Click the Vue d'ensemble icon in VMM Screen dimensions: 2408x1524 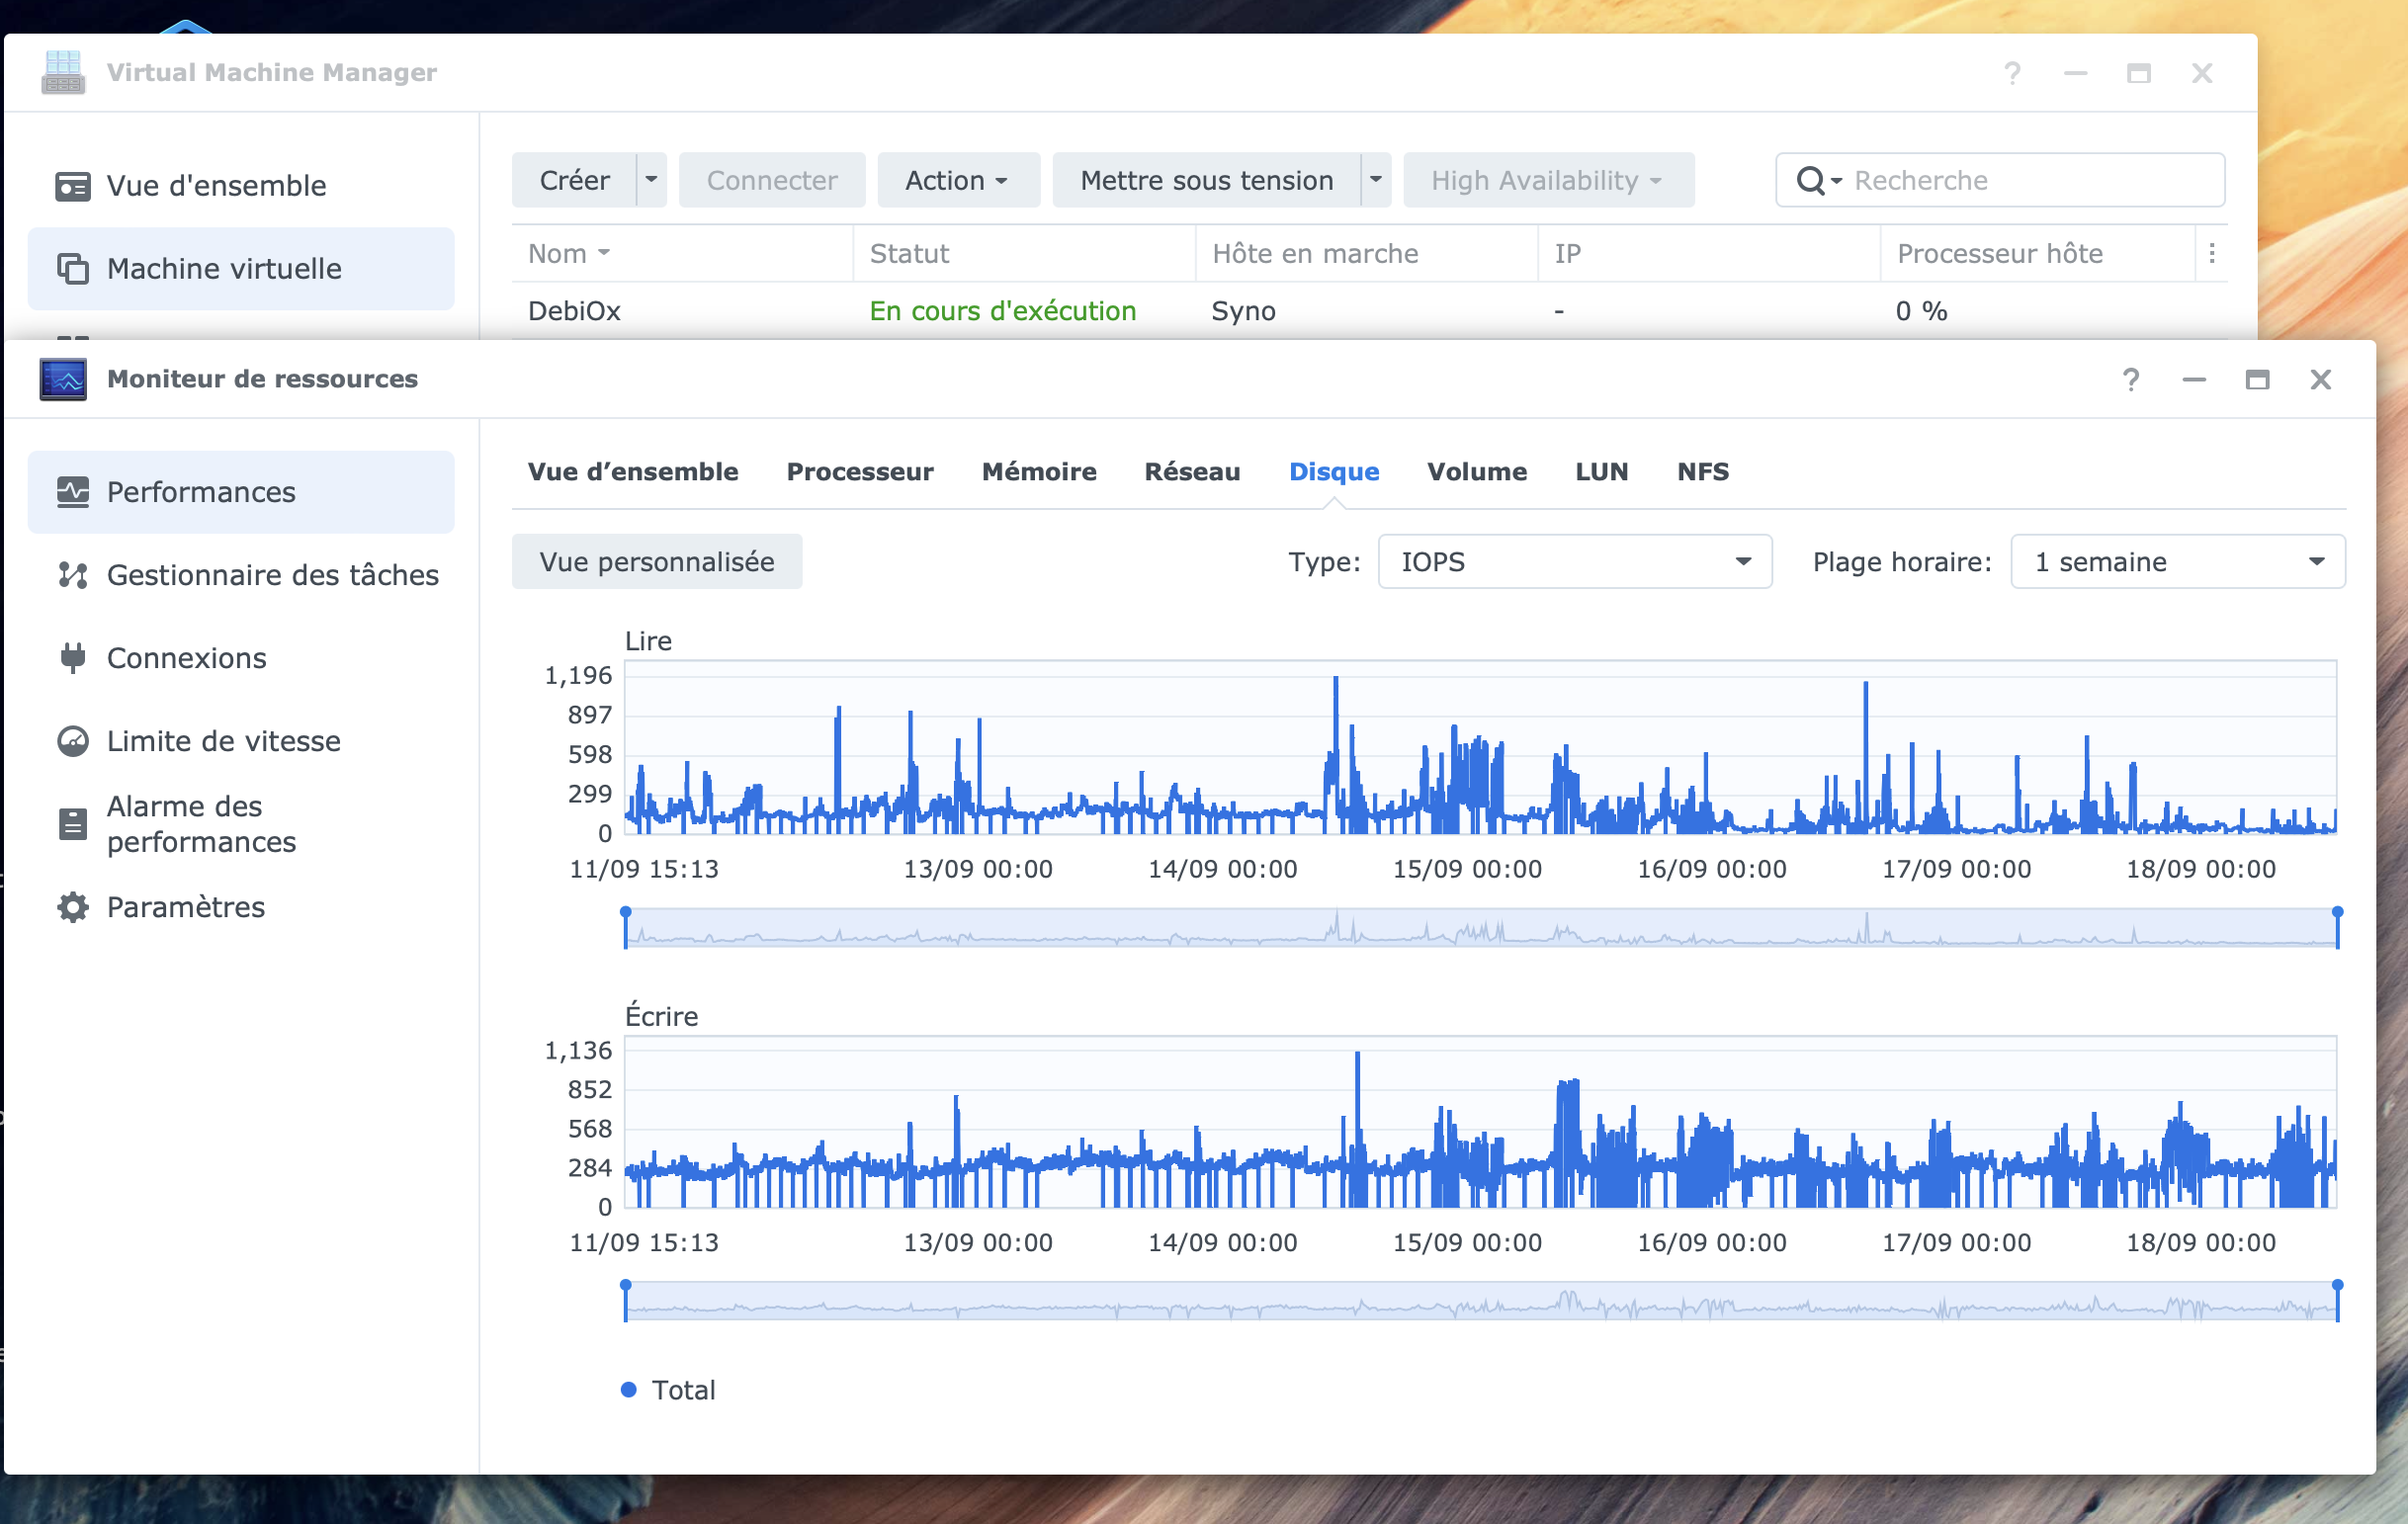point(72,186)
